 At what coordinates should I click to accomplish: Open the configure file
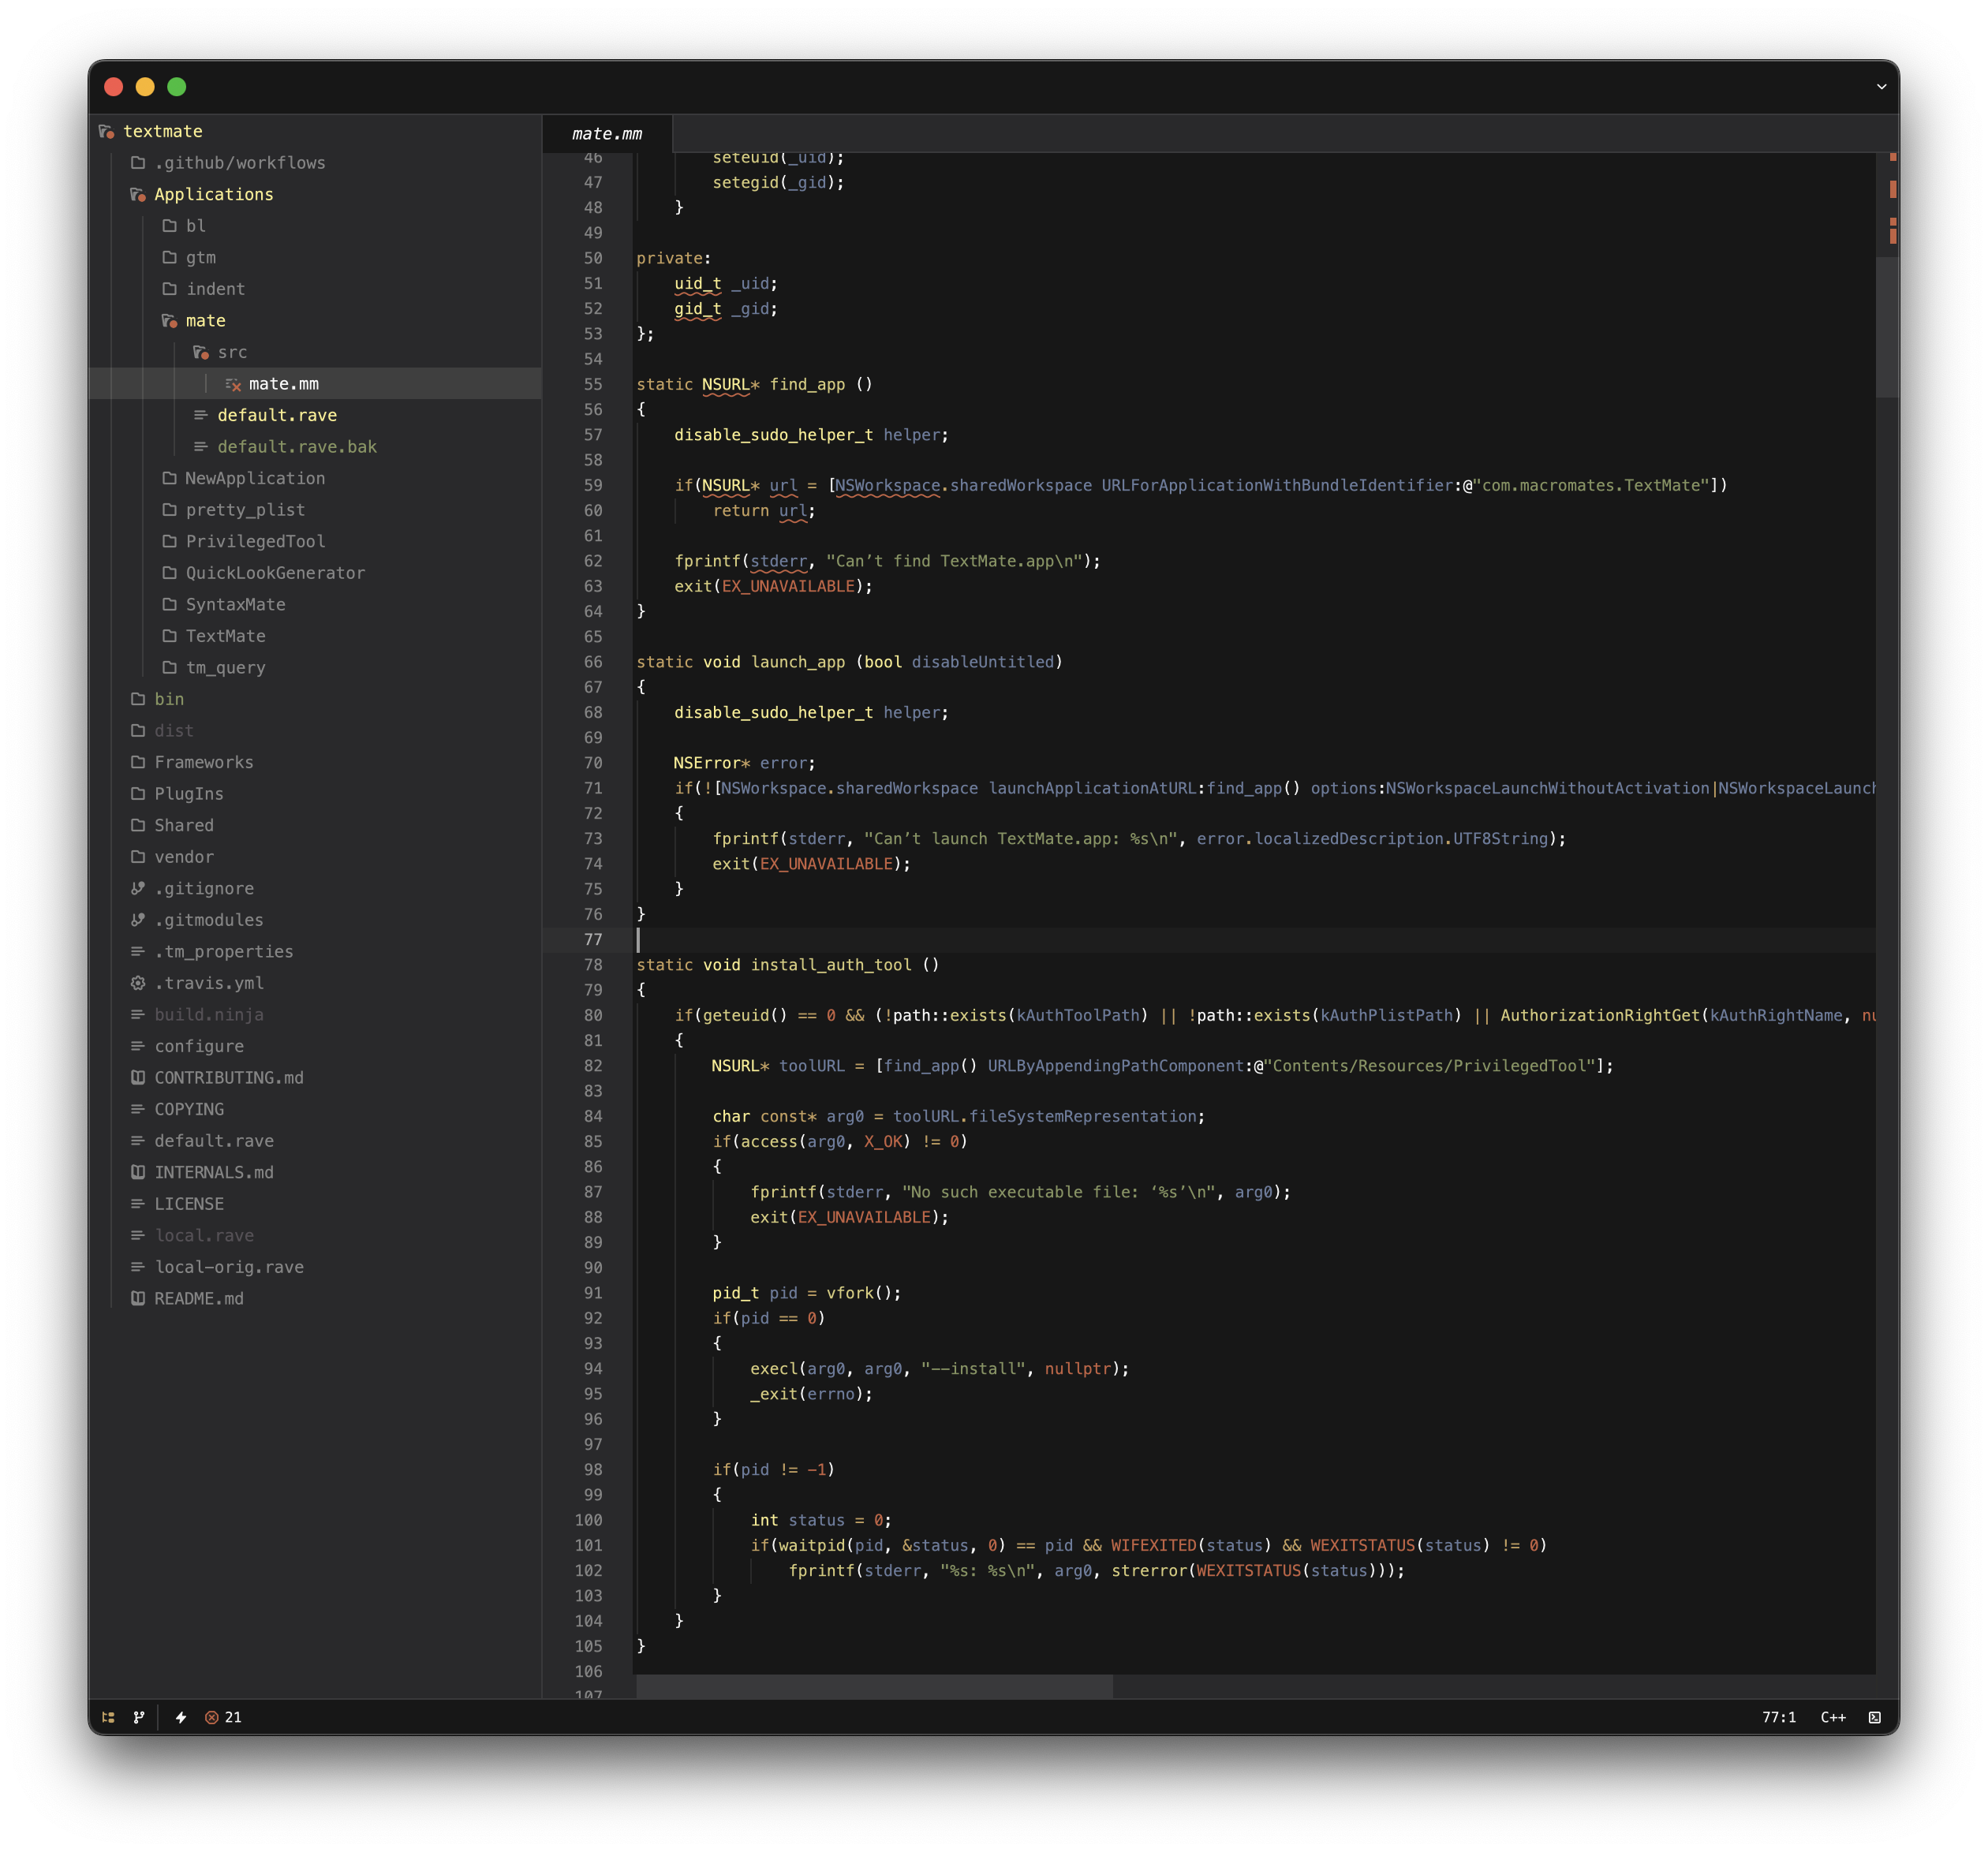[315, 1046]
